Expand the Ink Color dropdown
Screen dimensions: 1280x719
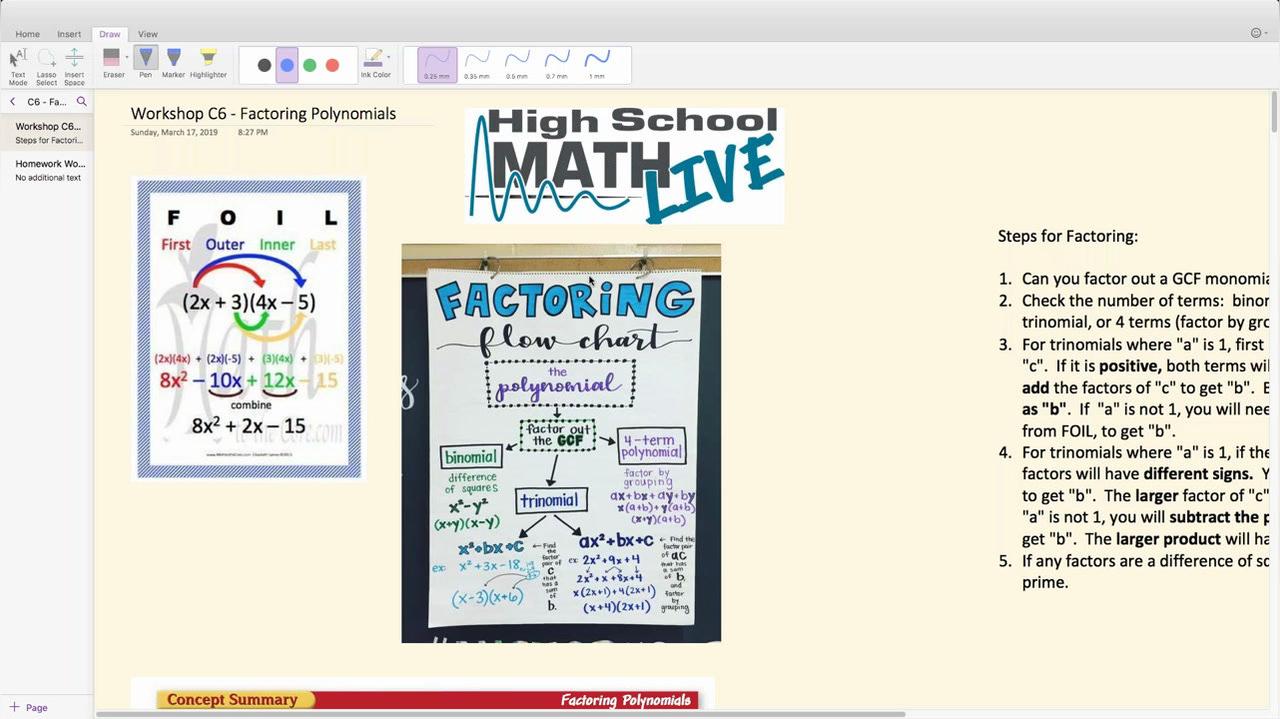[389, 57]
